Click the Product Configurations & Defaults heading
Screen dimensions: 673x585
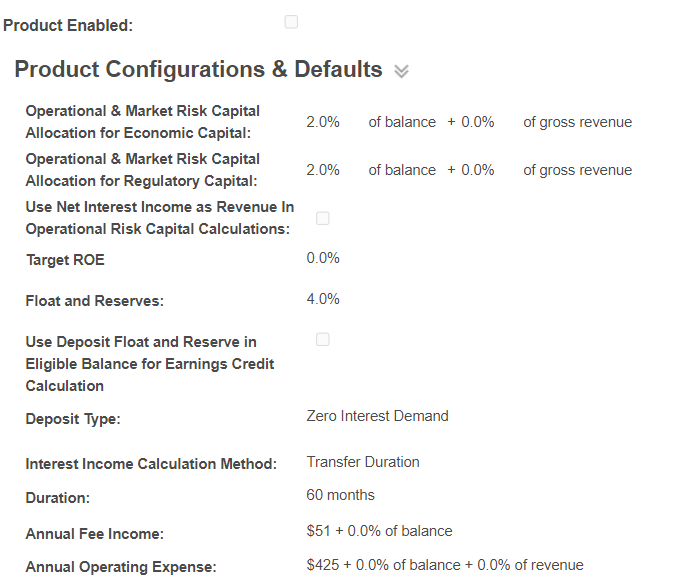[198, 69]
